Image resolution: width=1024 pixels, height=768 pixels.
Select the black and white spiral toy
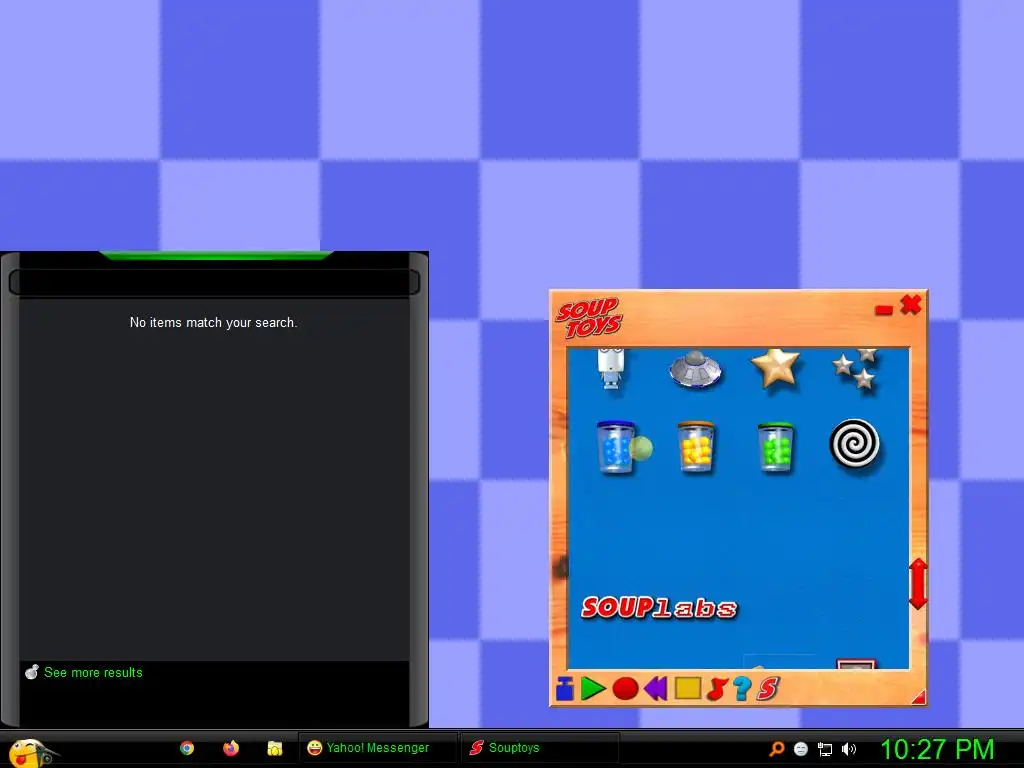pyautogui.click(x=855, y=443)
